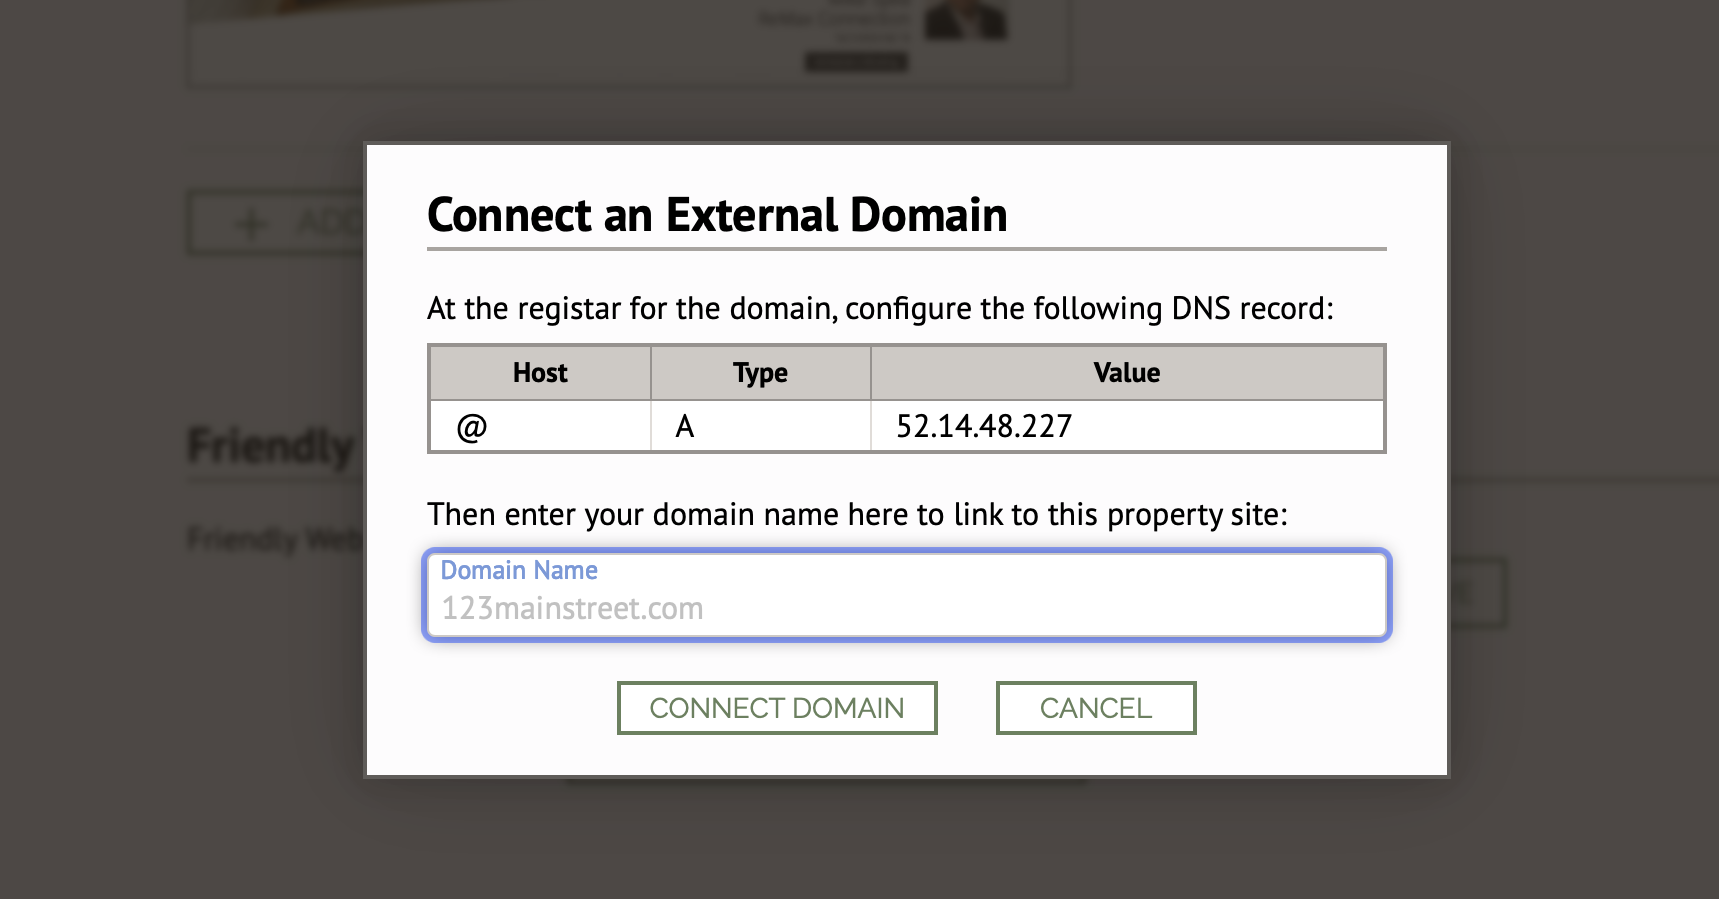
Task: Click the partially hidden button right of the dialog
Action: pyautogui.click(x=1478, y=593)
